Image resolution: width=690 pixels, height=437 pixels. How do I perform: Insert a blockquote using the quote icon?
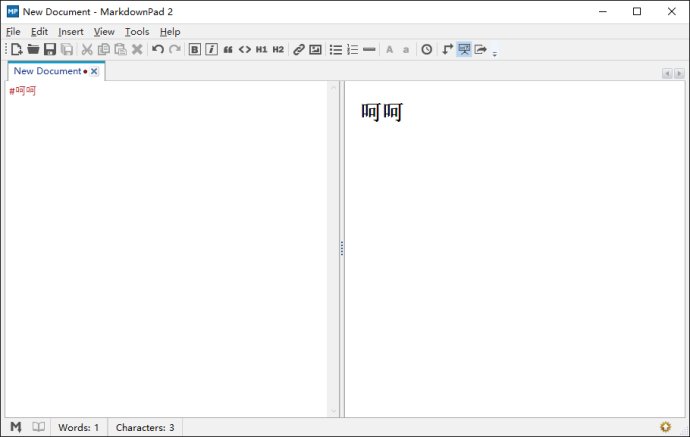[x=228, y=49]
